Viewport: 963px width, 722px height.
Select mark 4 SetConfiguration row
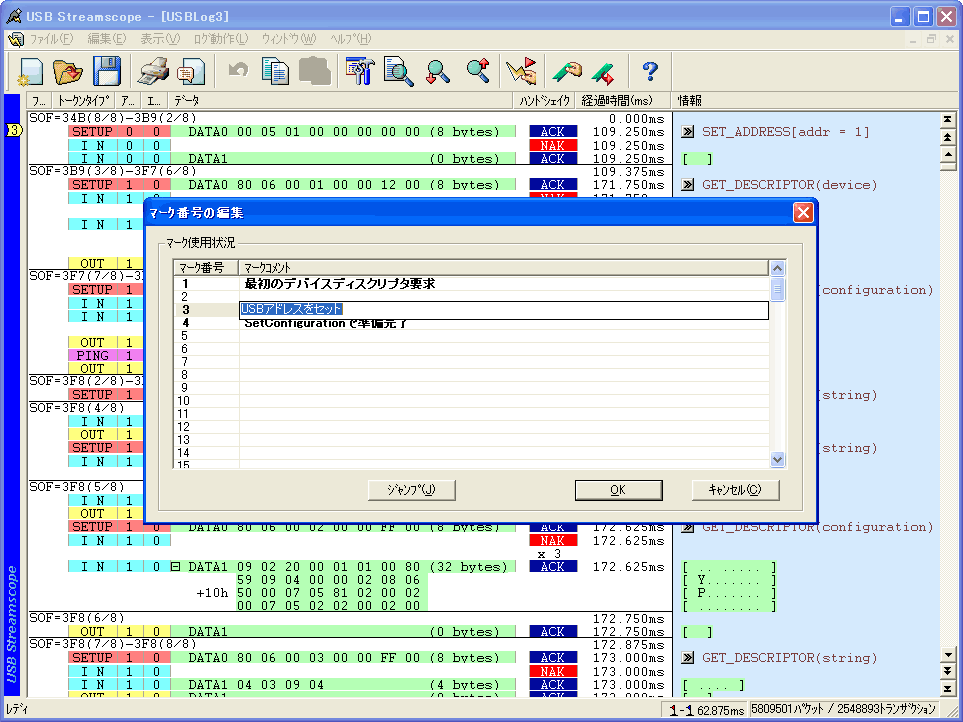coord(472,323)
